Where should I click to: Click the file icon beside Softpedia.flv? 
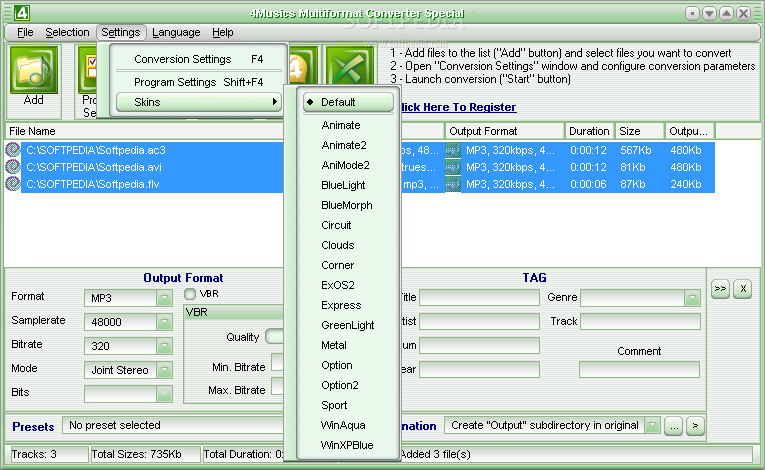pyautogui.click(x=13, y=184)
